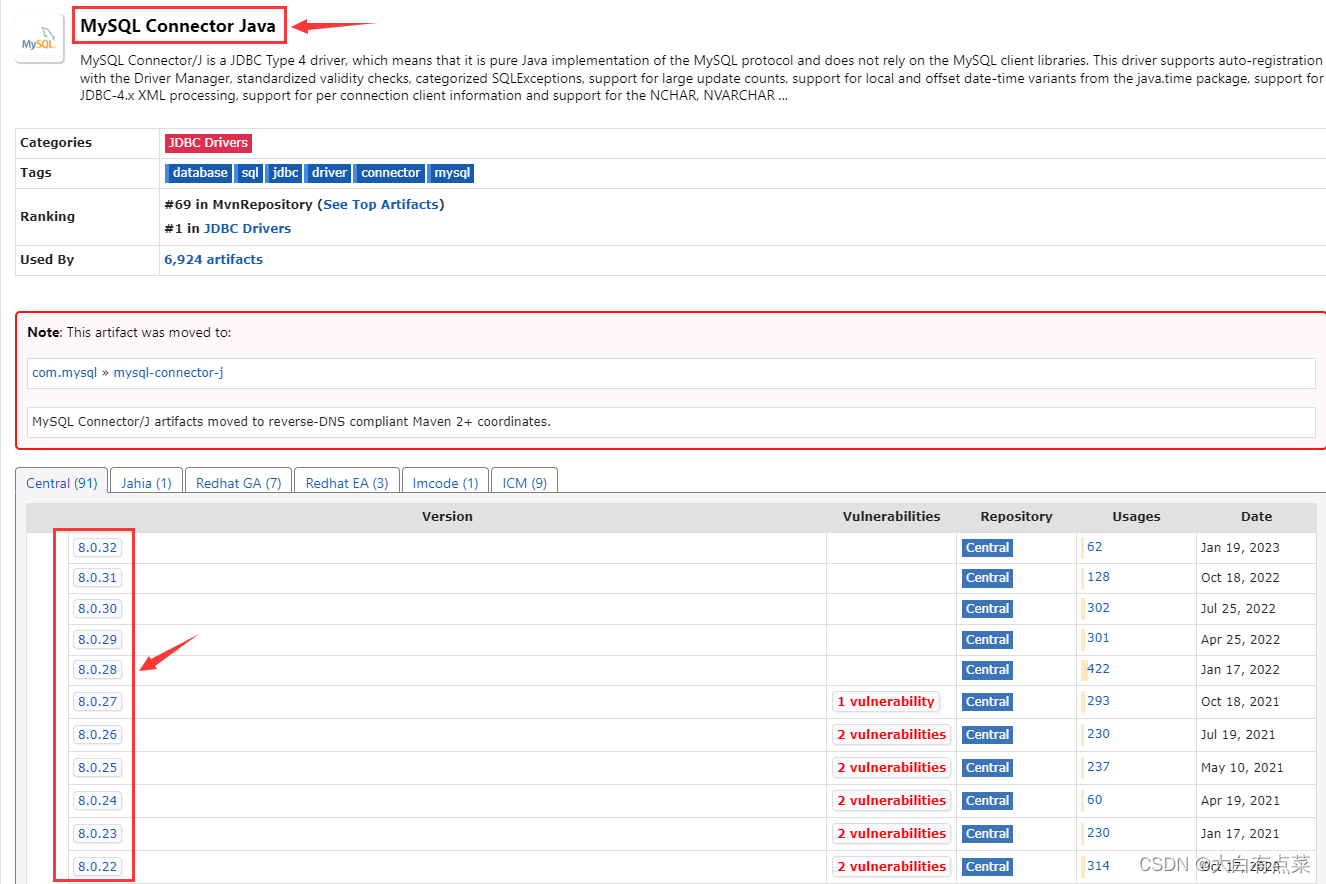The width and height of the screenshot is (1326, 884).
Task: Open Central repository badge for 8.0.29
Action: pyautogui.click(x=987, y=640)
